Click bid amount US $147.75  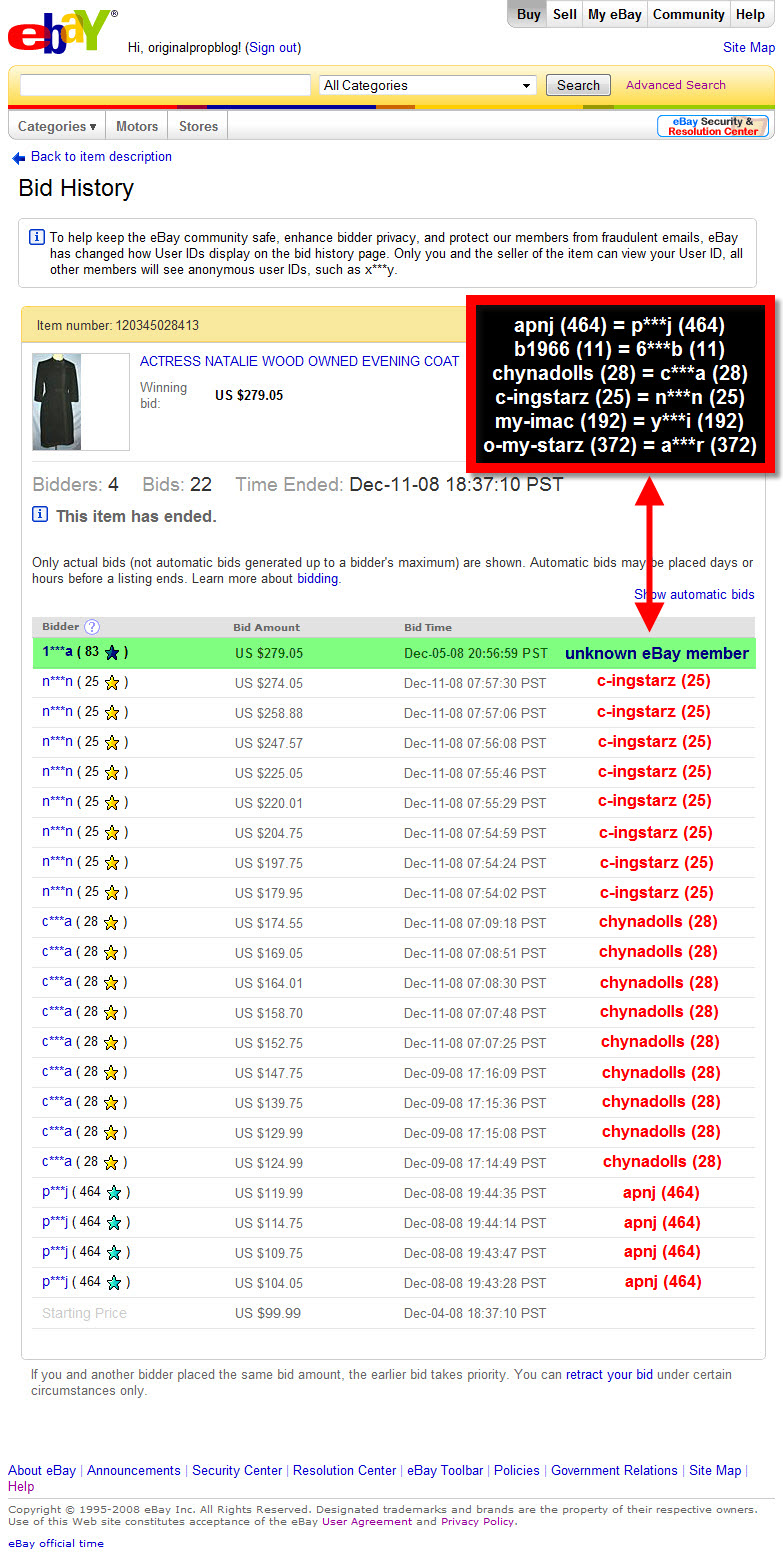(269, 1073)
